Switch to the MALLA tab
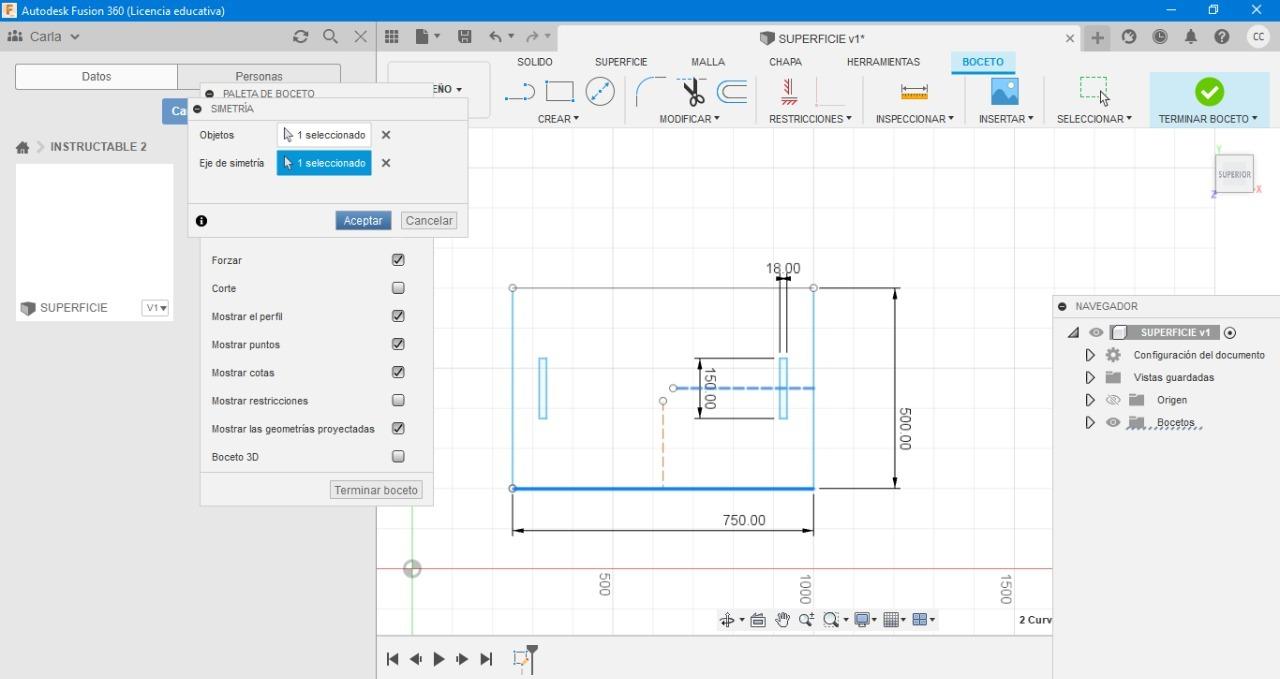 (x=708, y=62)
